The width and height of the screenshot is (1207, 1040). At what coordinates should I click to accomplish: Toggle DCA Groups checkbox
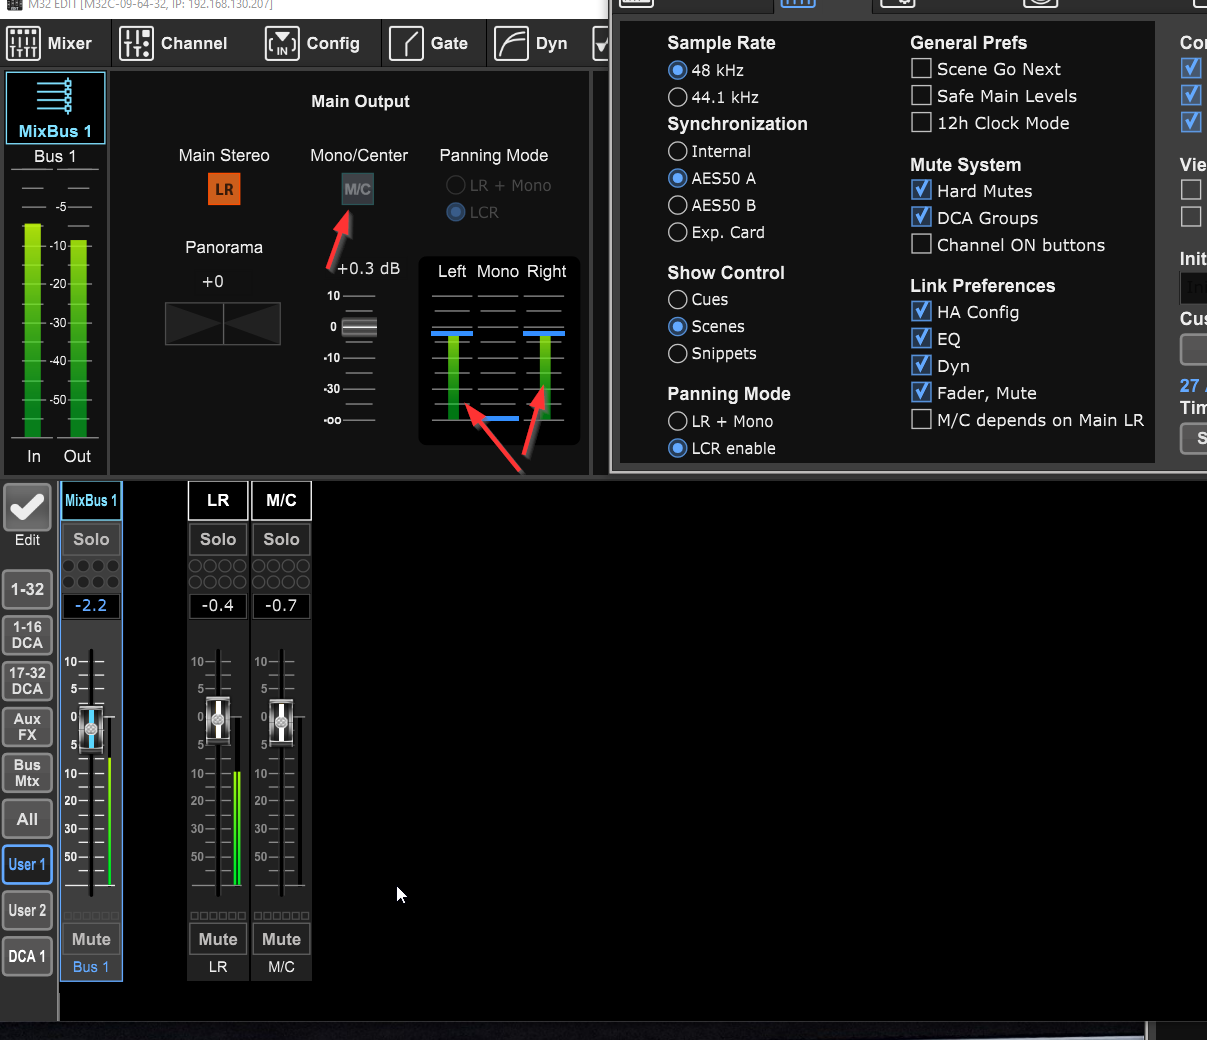click(x=921, y=217)
